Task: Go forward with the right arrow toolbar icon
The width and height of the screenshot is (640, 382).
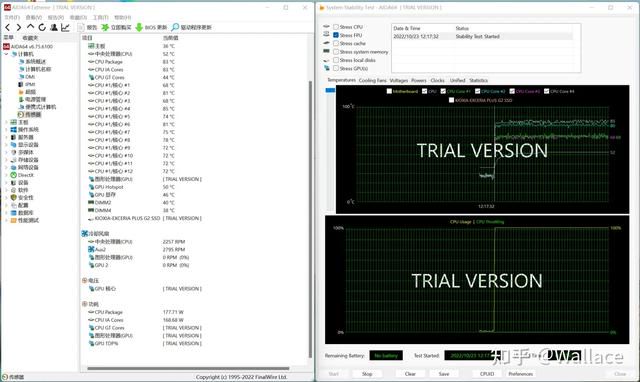Action: coord(19,27)
